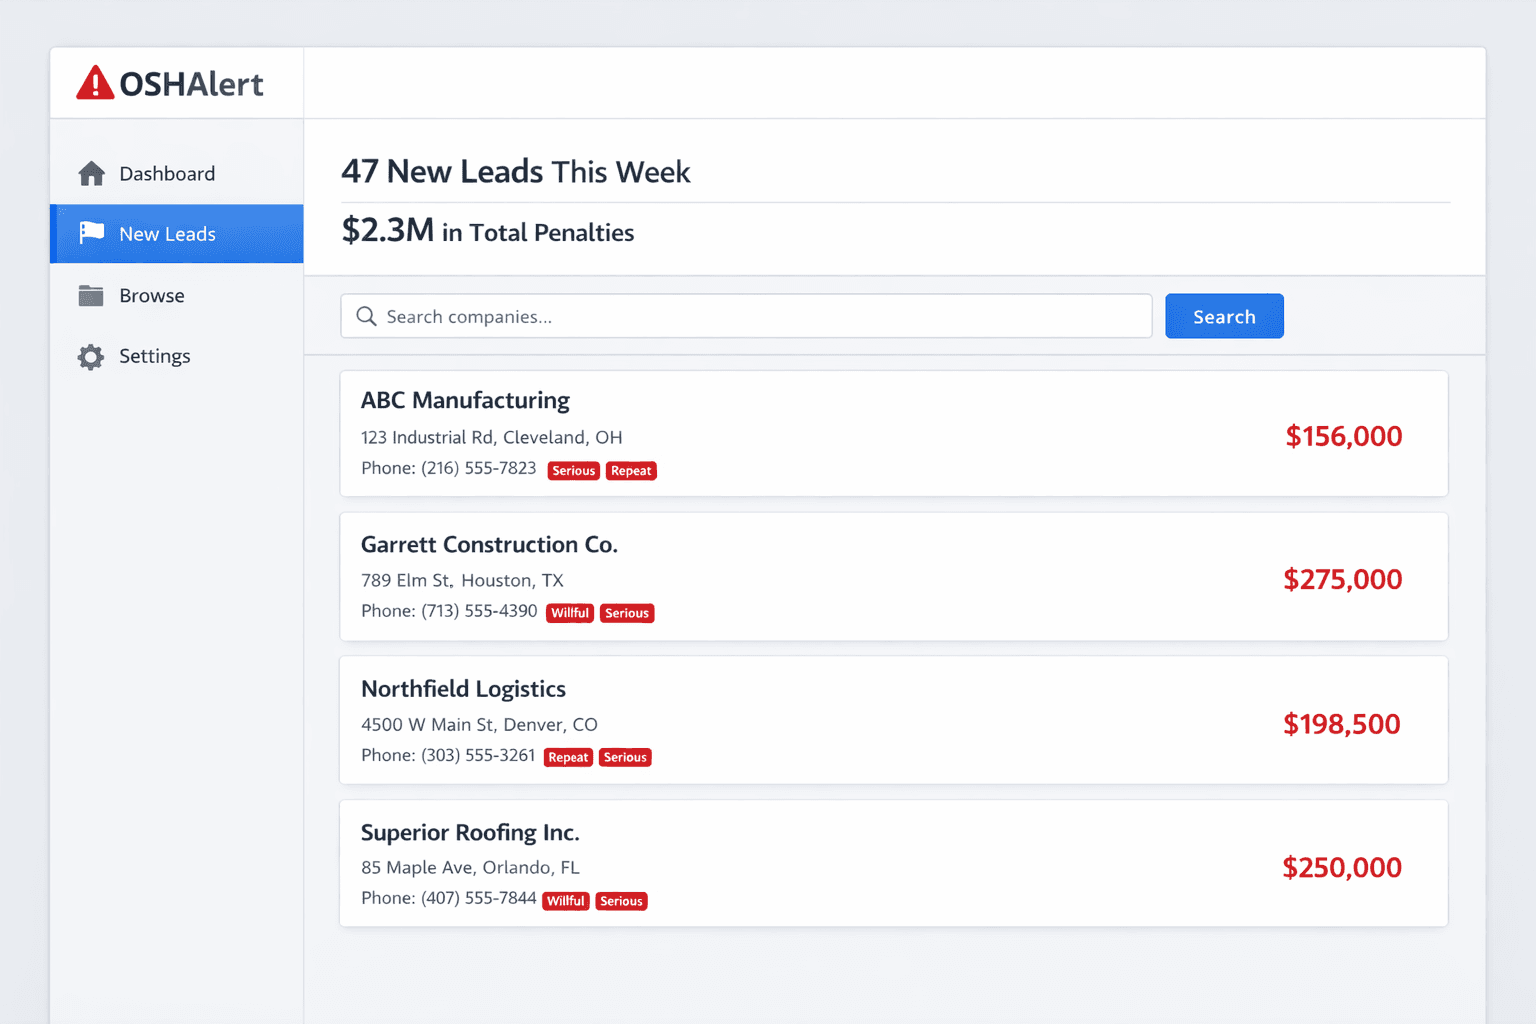Select the New Leads sidebar item
Viewport: 1536px width, 1024px height.
point(167,233)
